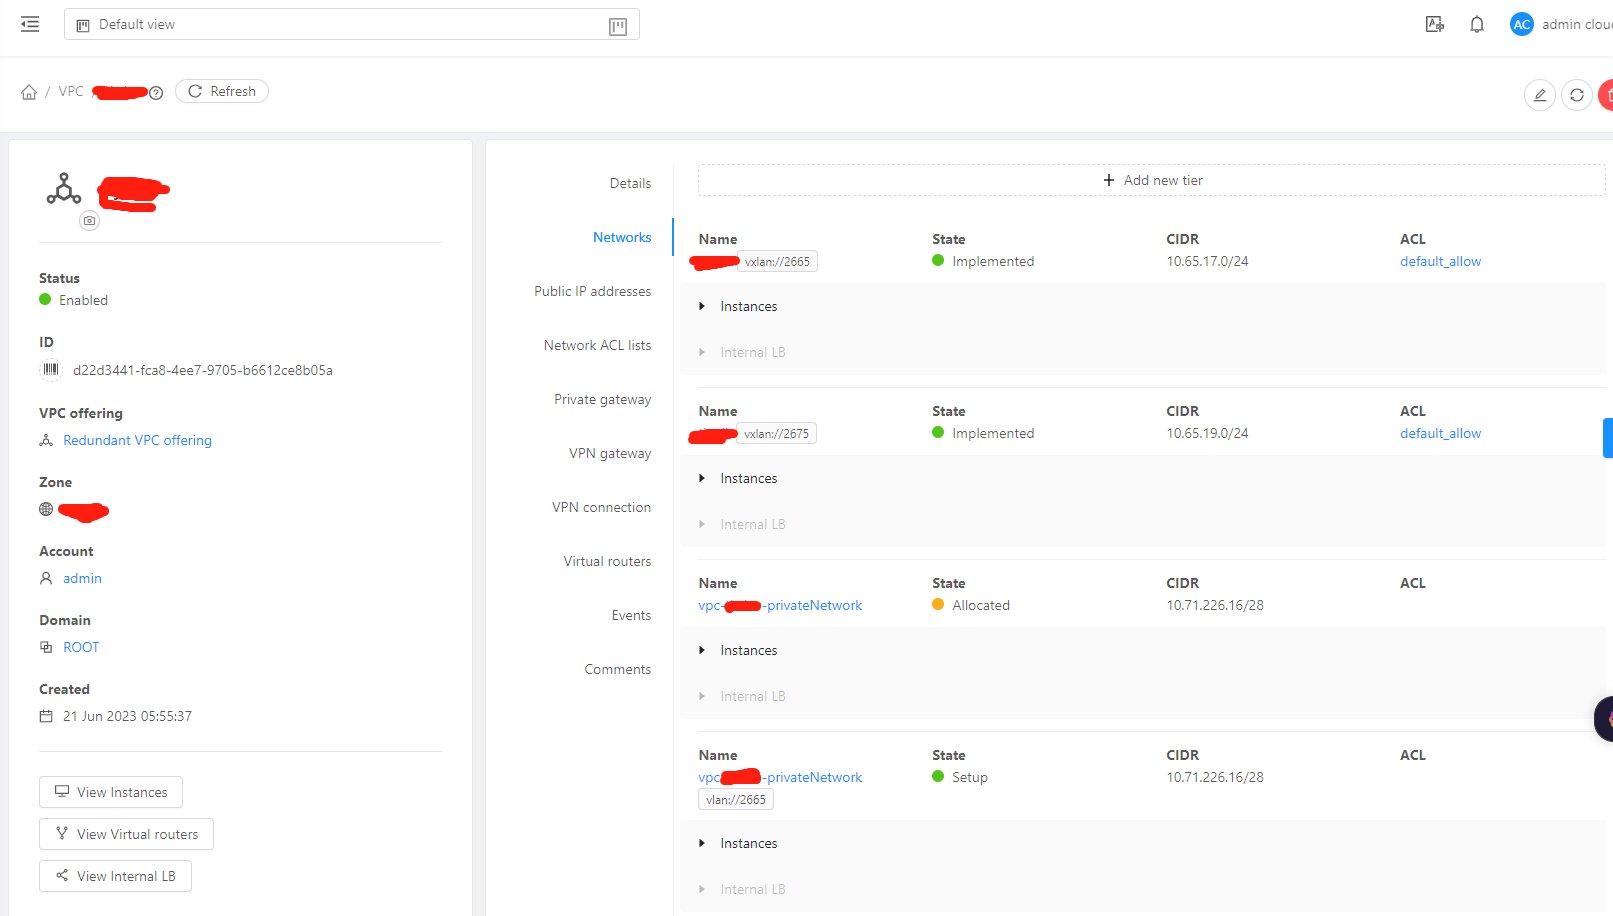This screenshot has height=916, width=1613.
Task: Edit the VPC using the pencil icon
Action: [x=1539, y=94]
